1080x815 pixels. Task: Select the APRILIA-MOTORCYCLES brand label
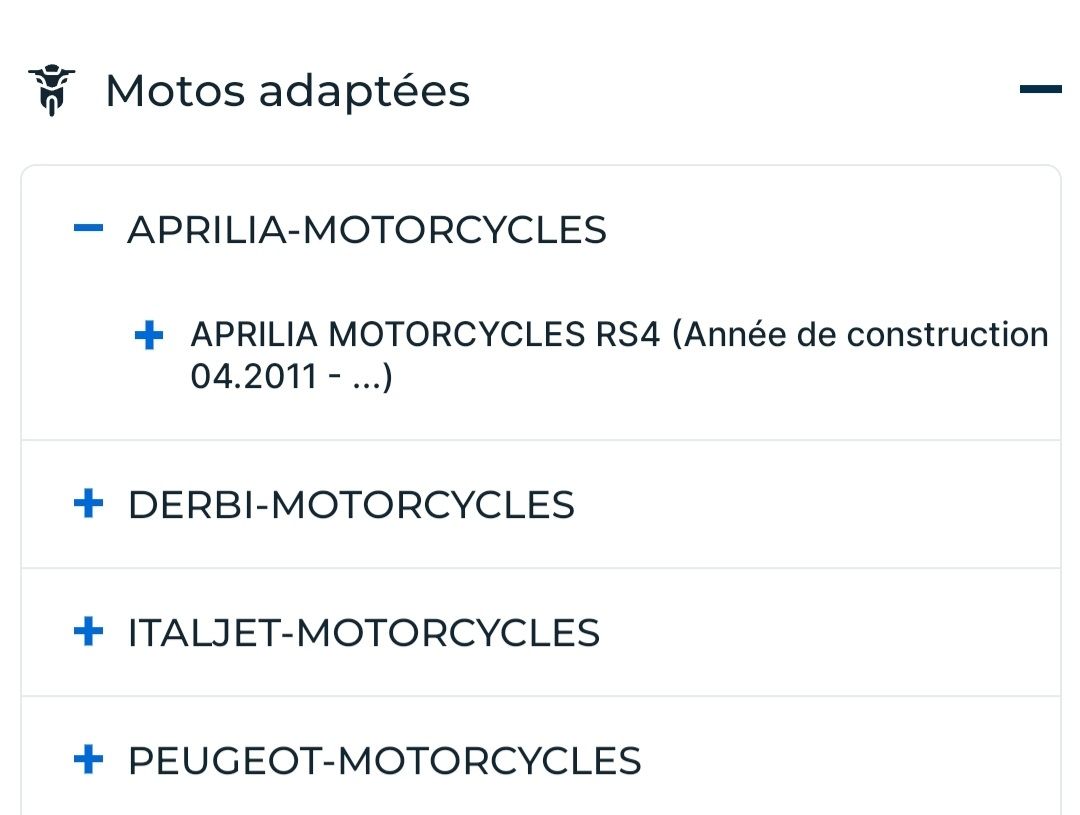point(366,230)
